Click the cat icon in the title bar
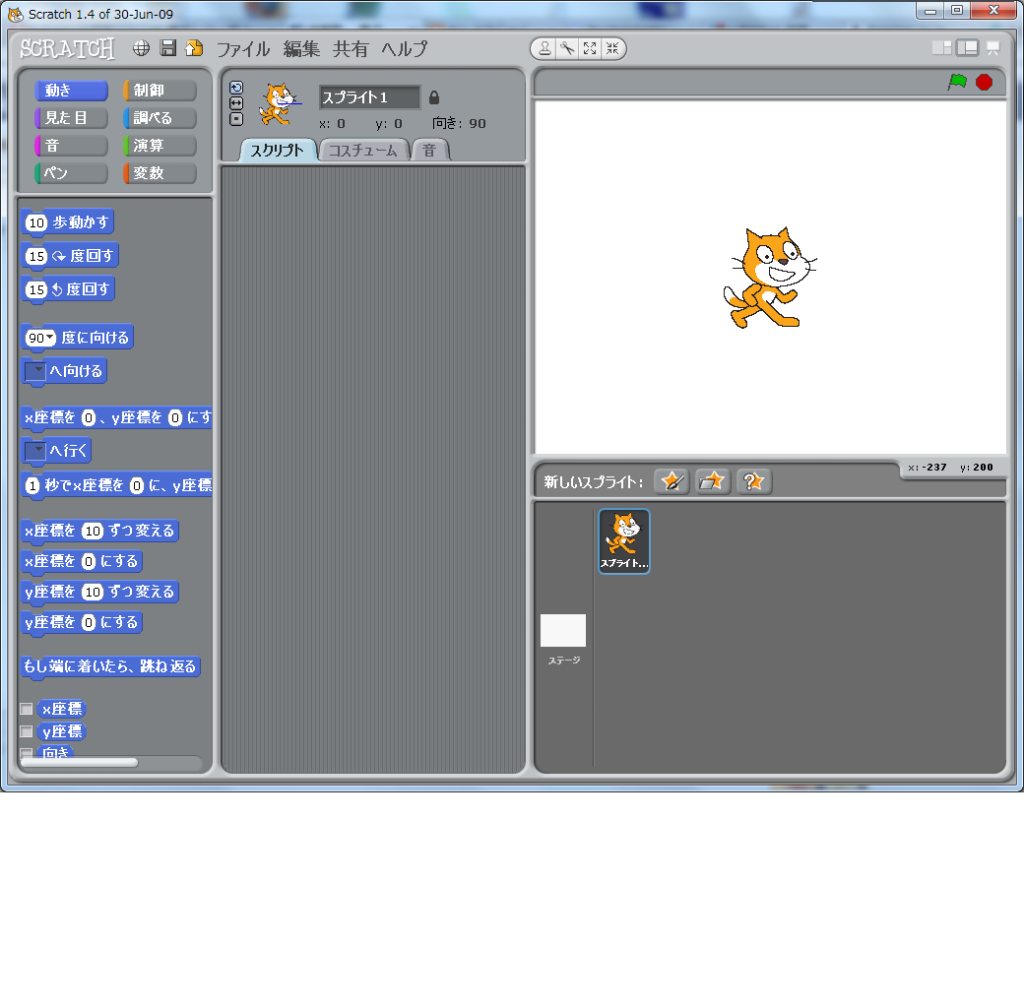 pyautogui.click(x=15, y=14)
